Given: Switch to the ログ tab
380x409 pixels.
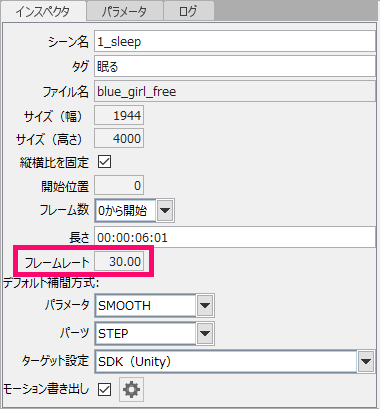Looking at the screenshot, I should 188,11.
